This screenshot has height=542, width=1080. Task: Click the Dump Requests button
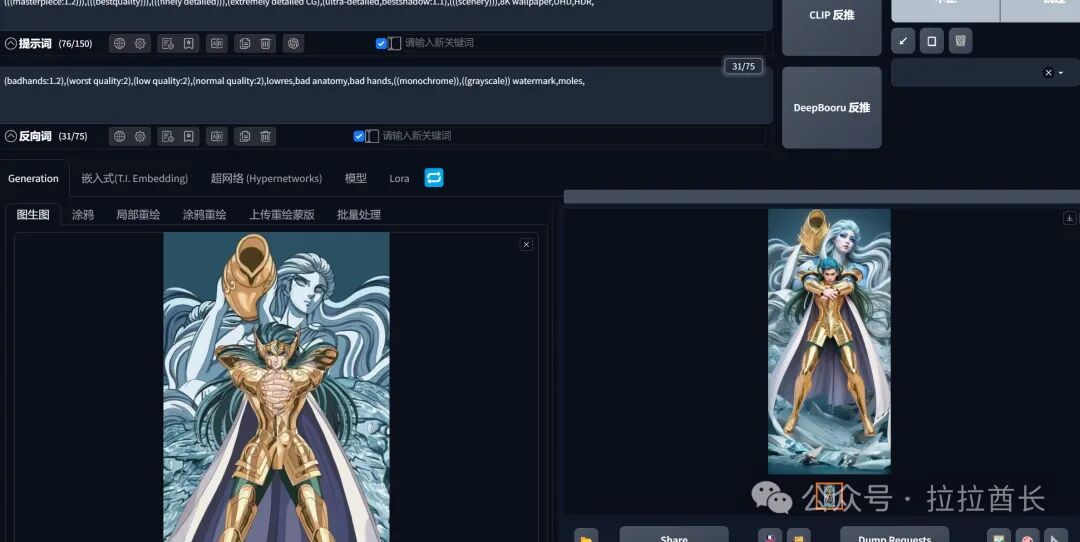pos(895,536)
